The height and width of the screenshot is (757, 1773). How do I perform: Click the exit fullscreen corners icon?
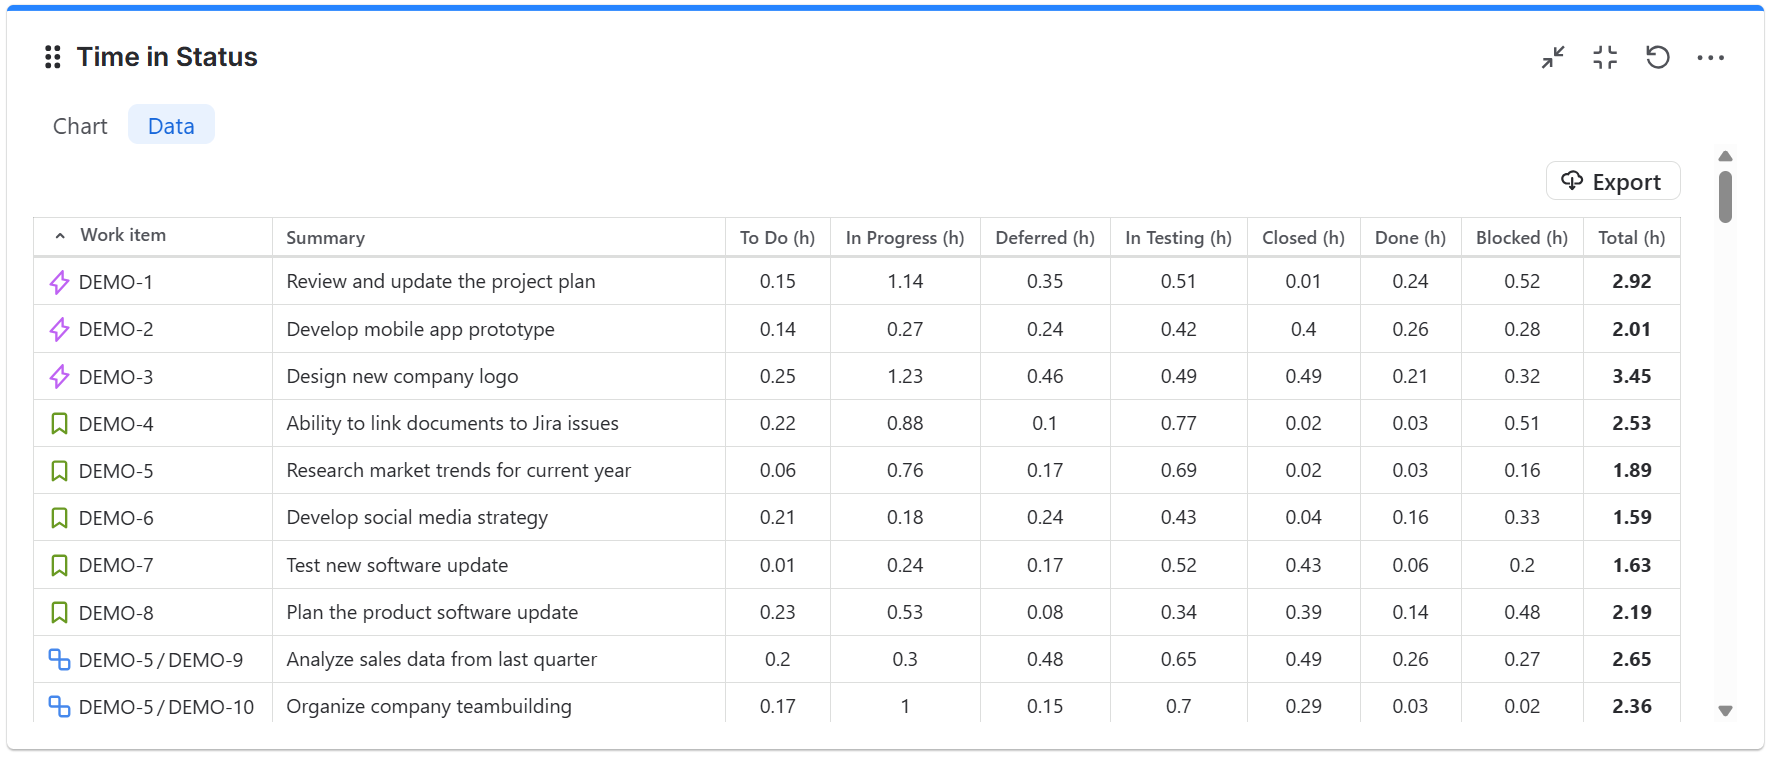tap(1605, 57)
